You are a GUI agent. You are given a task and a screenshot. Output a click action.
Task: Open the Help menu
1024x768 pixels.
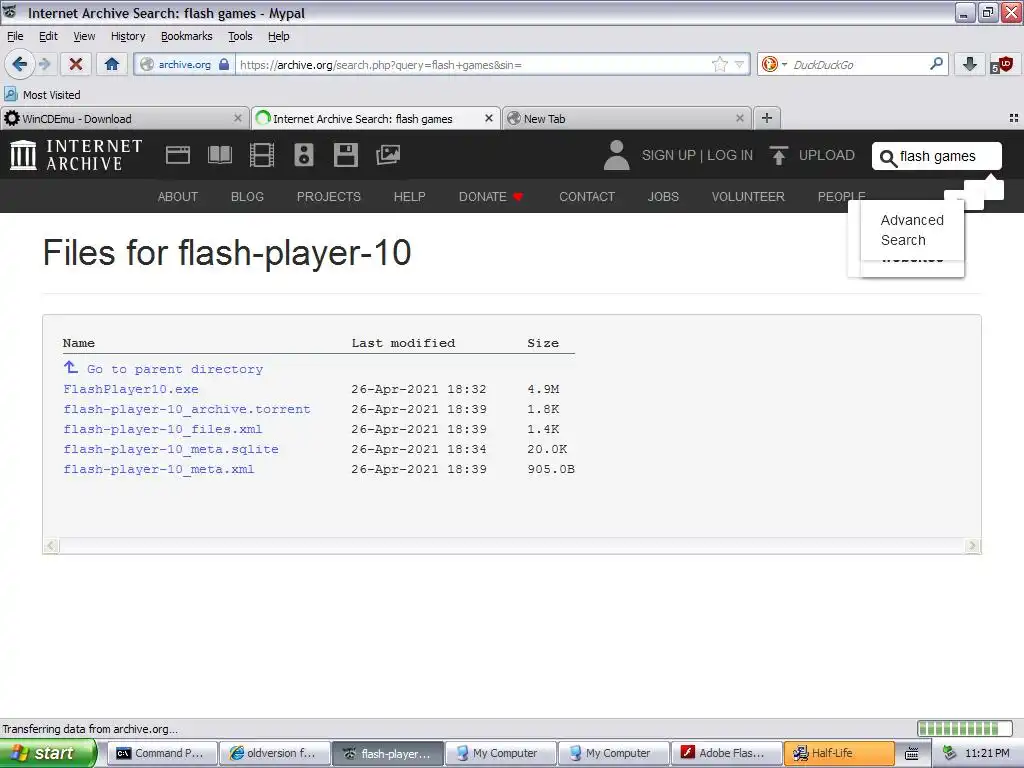(x=278, y=36)
